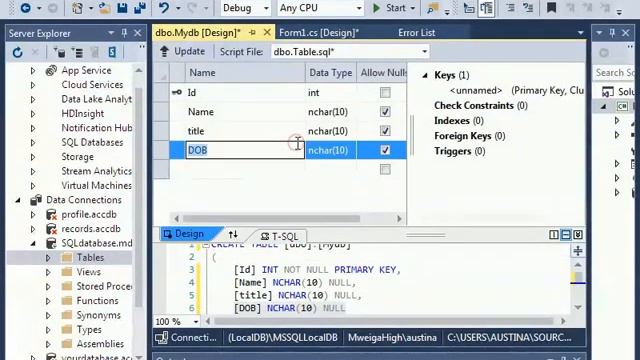Click the Tables folder icon
The height and width of the screenshot is (360, 640).
click(x=67, y=258)
